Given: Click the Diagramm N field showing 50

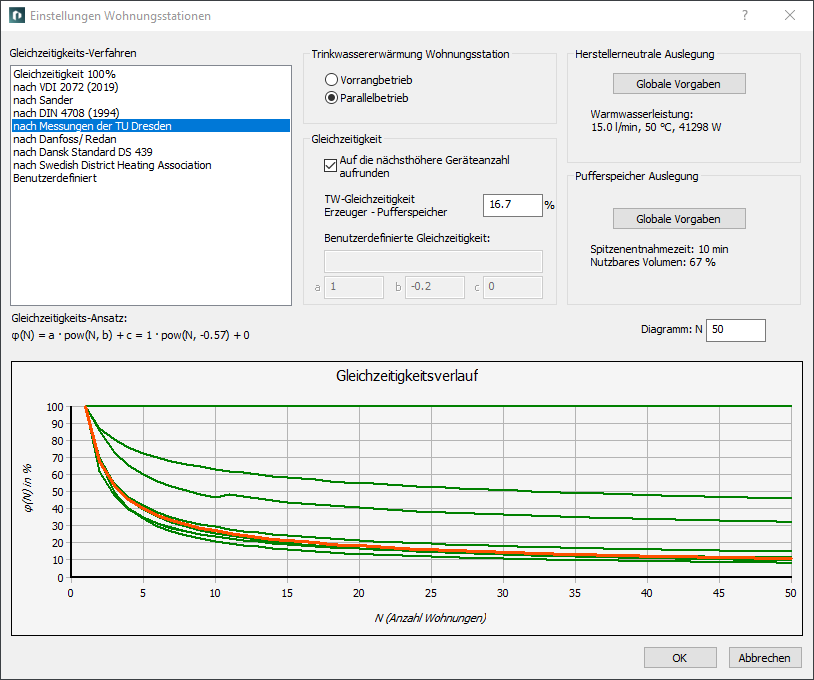Looking at the screenshot, I should [x=736, y=330].
